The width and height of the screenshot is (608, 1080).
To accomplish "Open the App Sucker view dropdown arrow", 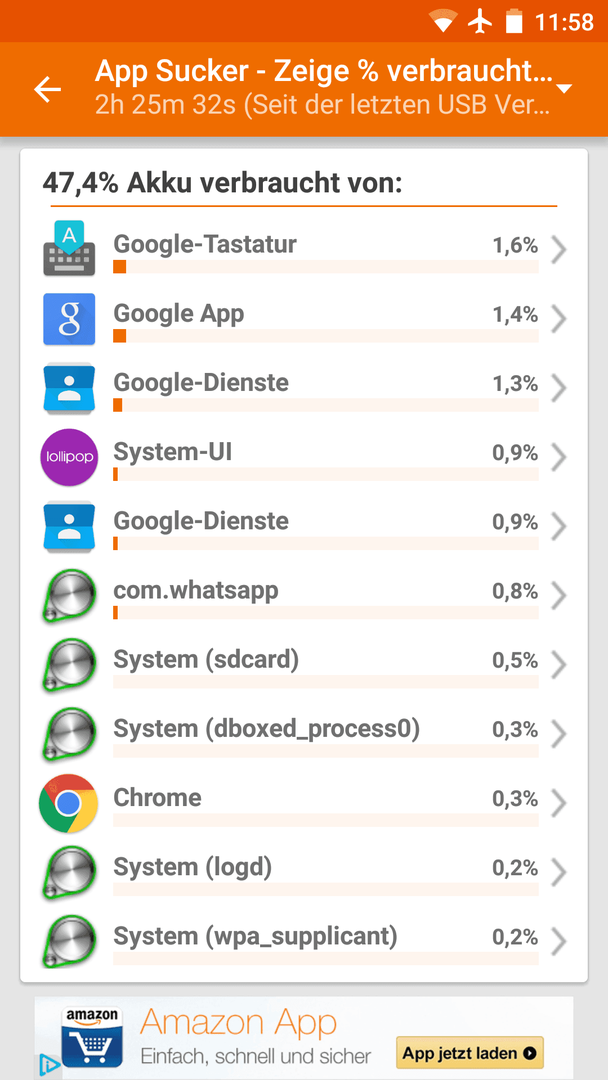I will 564,89.
